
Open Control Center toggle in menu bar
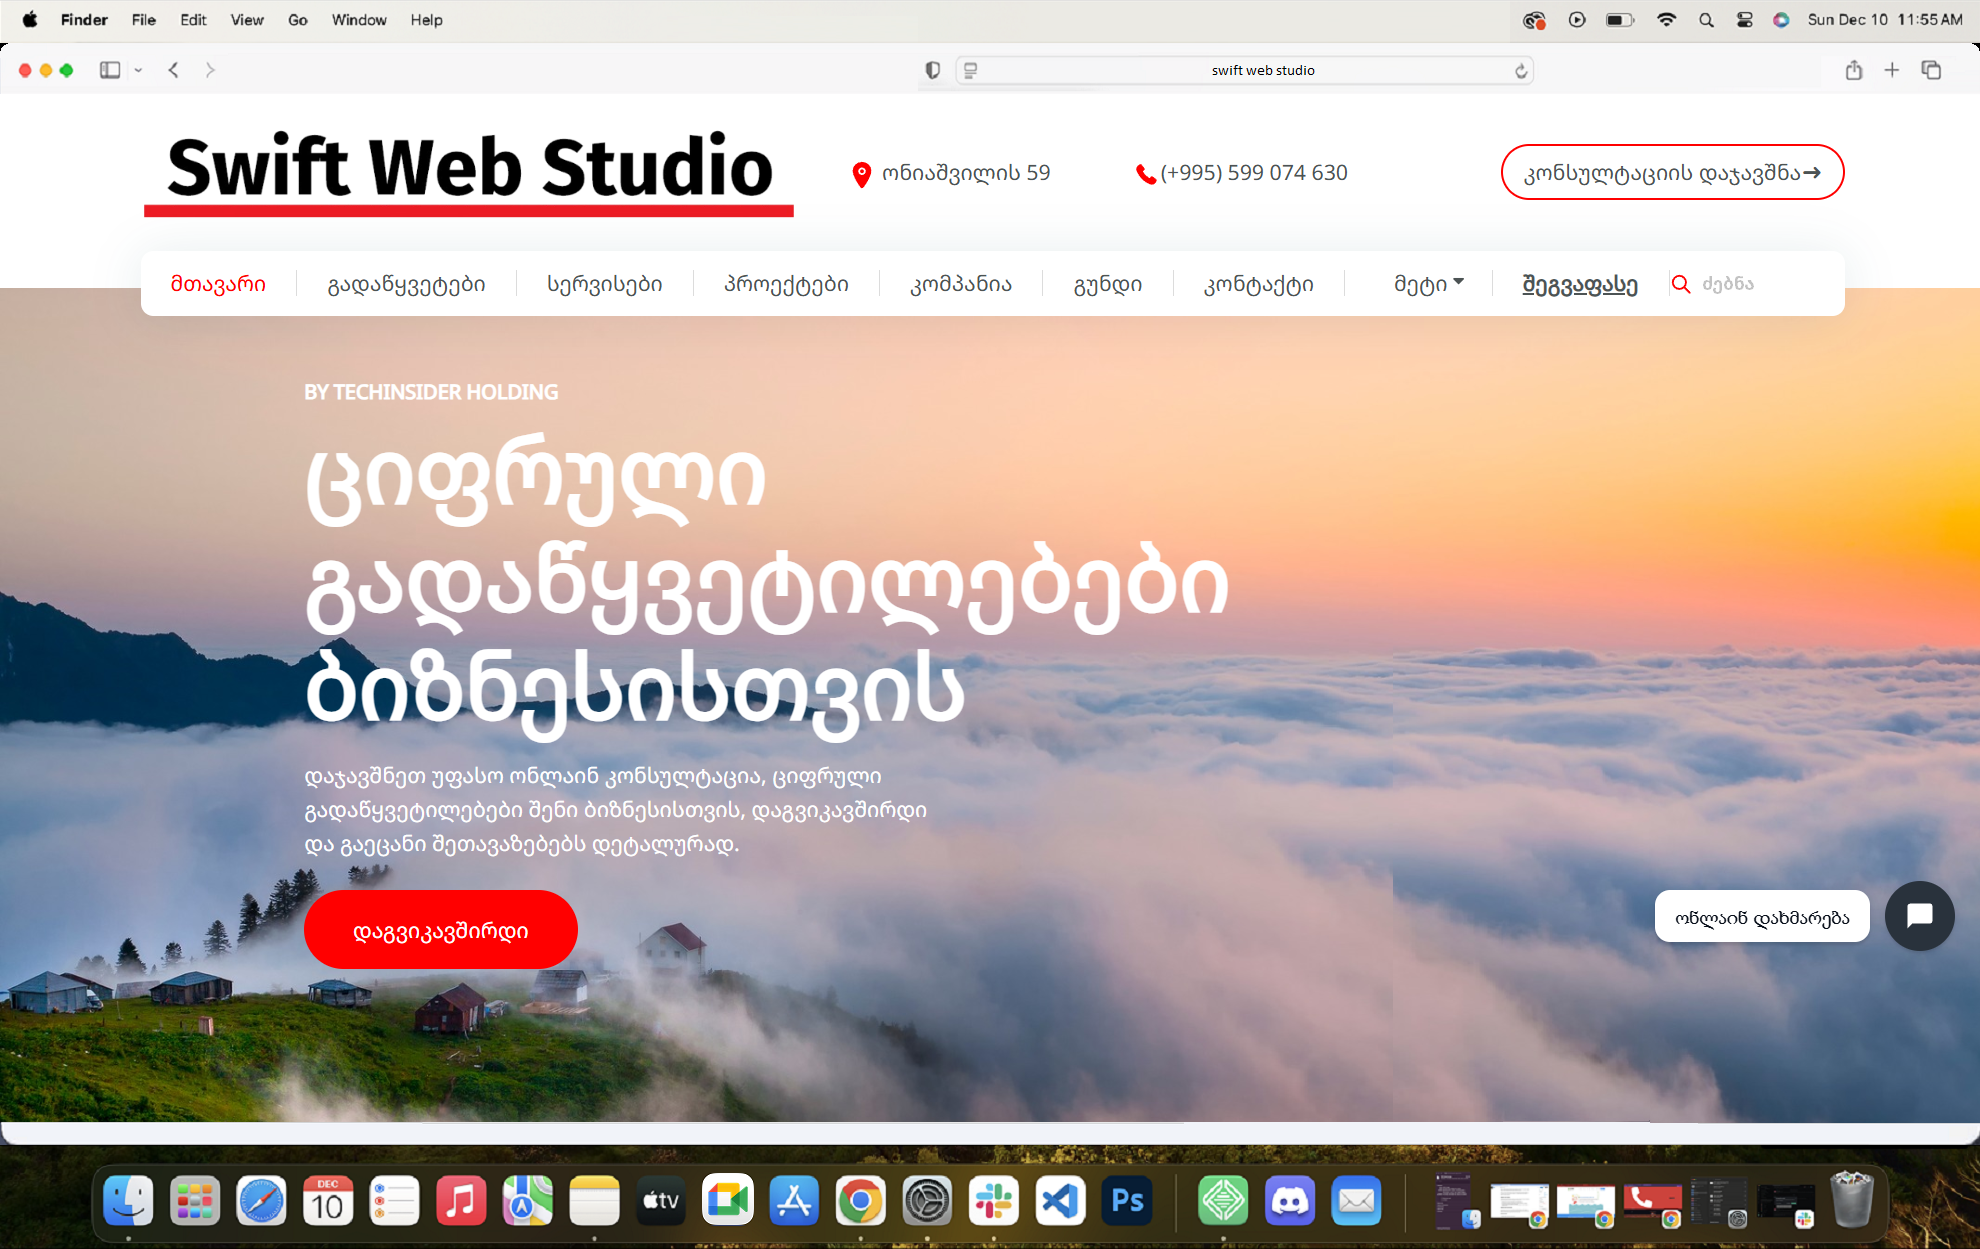click(x=1744, y=20)
